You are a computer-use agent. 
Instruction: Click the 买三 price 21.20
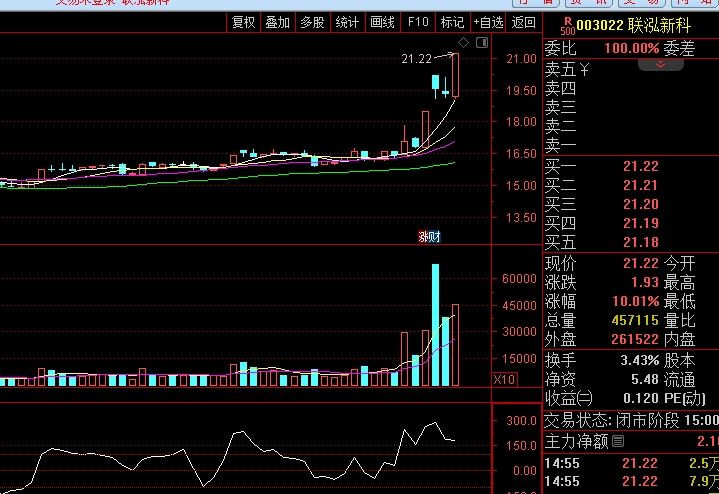[x=641, y=204]
